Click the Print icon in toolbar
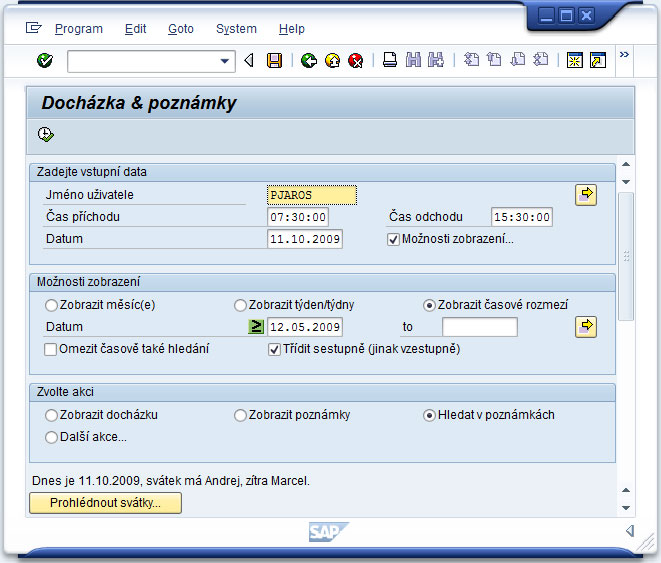This screenshot has width=661, height=563. (390, 61)
